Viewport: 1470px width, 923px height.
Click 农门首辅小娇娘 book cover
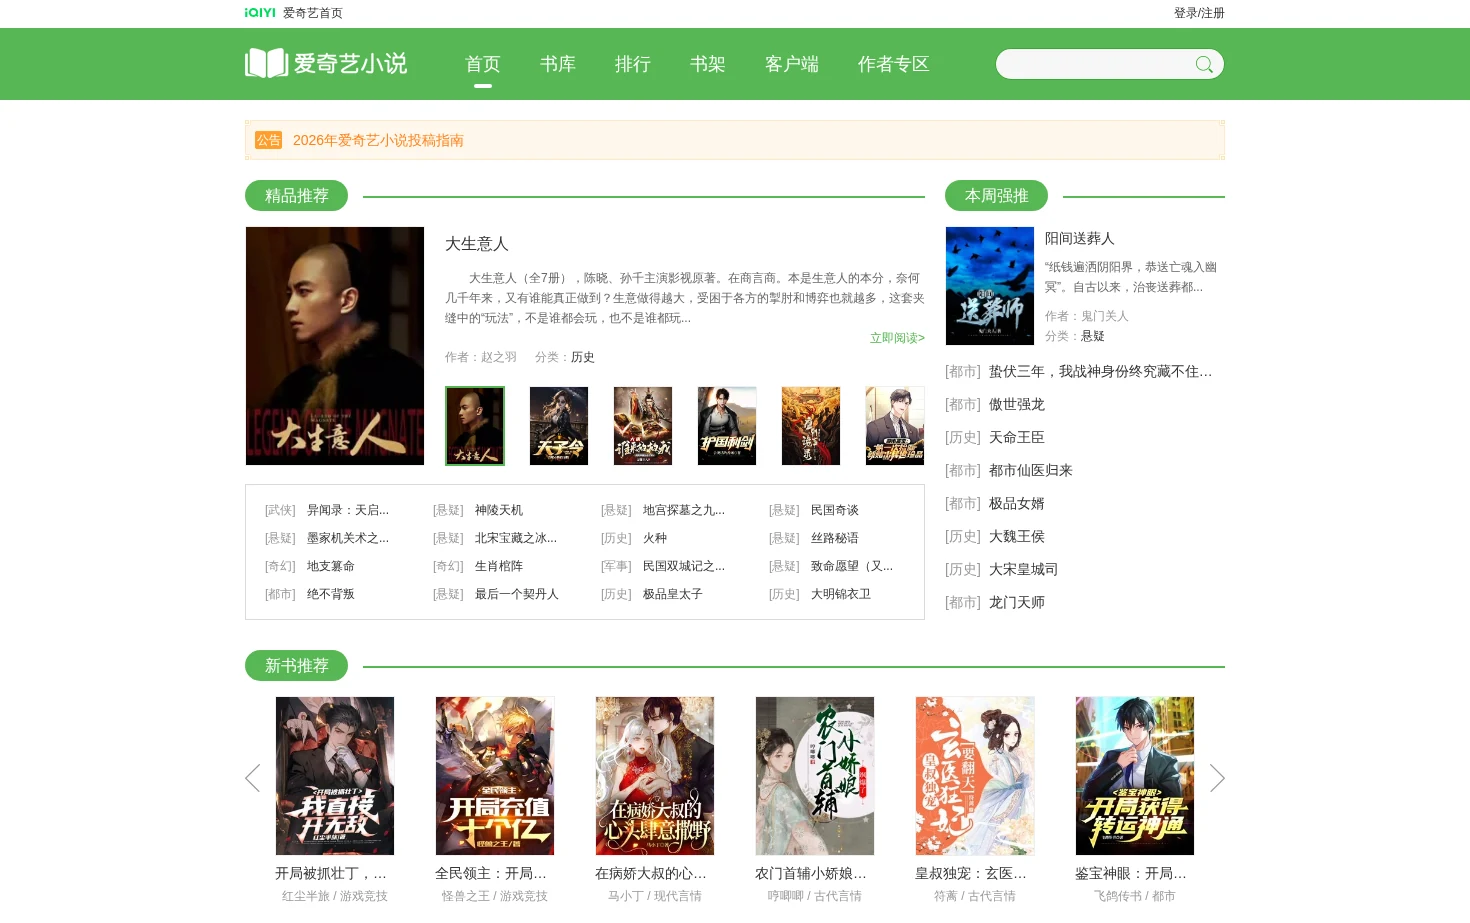815,776
